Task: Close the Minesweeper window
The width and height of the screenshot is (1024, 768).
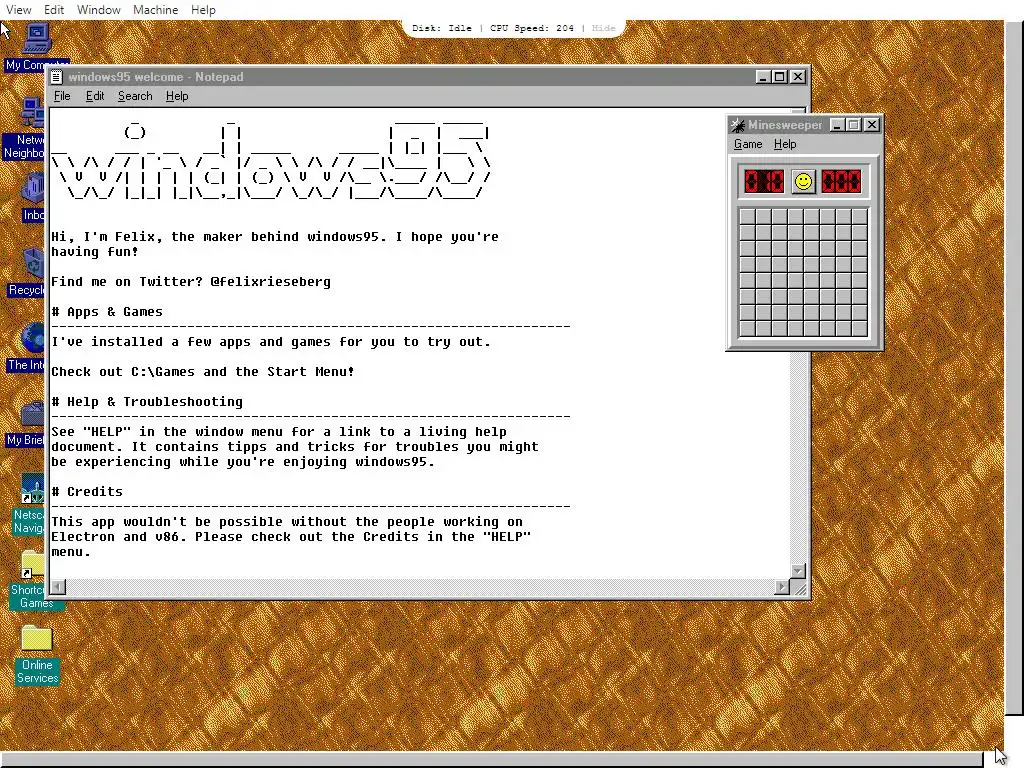Action: coord(872,125)
